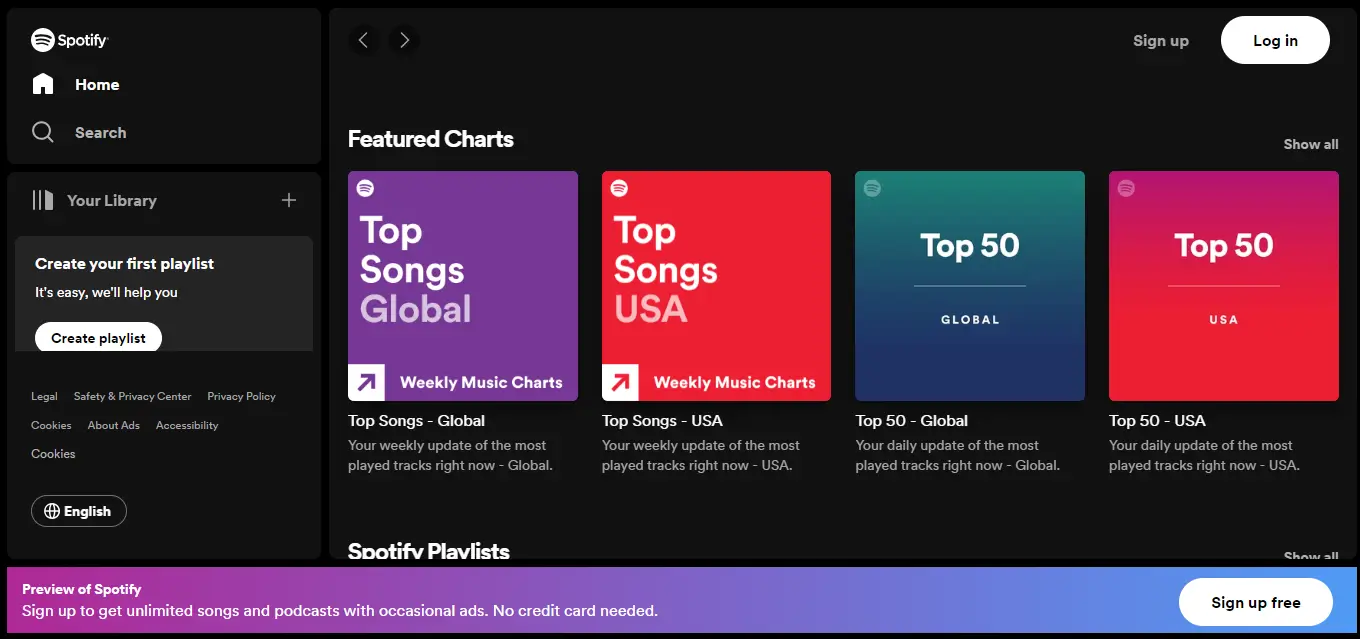The image size is (1360, 639).
Task: Click 'Preview of Spotify' banner text
Action: pos(82,589)
